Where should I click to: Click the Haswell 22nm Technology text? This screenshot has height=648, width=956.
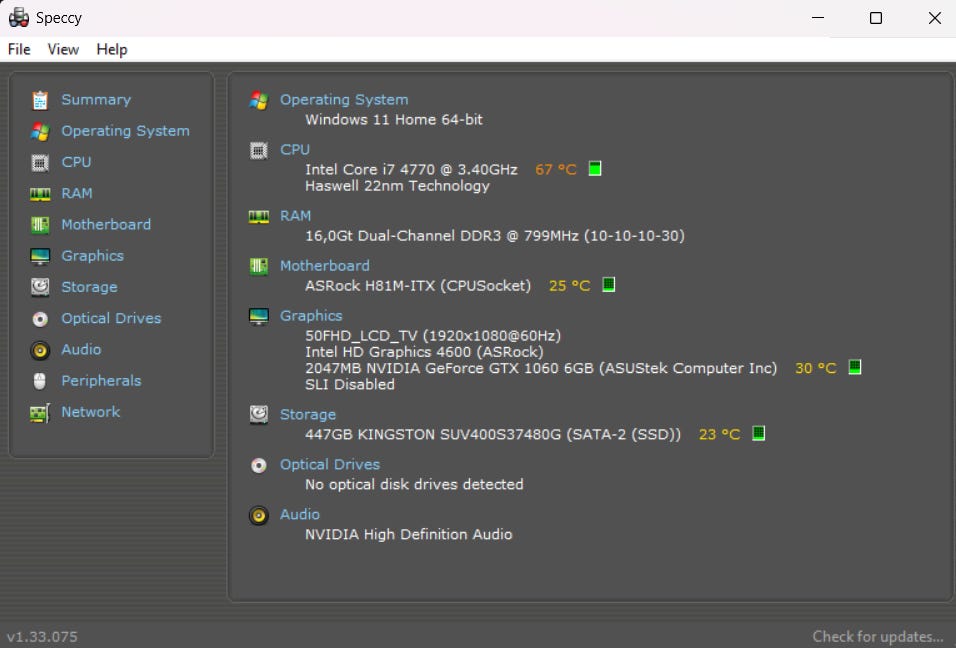[398, 186]
